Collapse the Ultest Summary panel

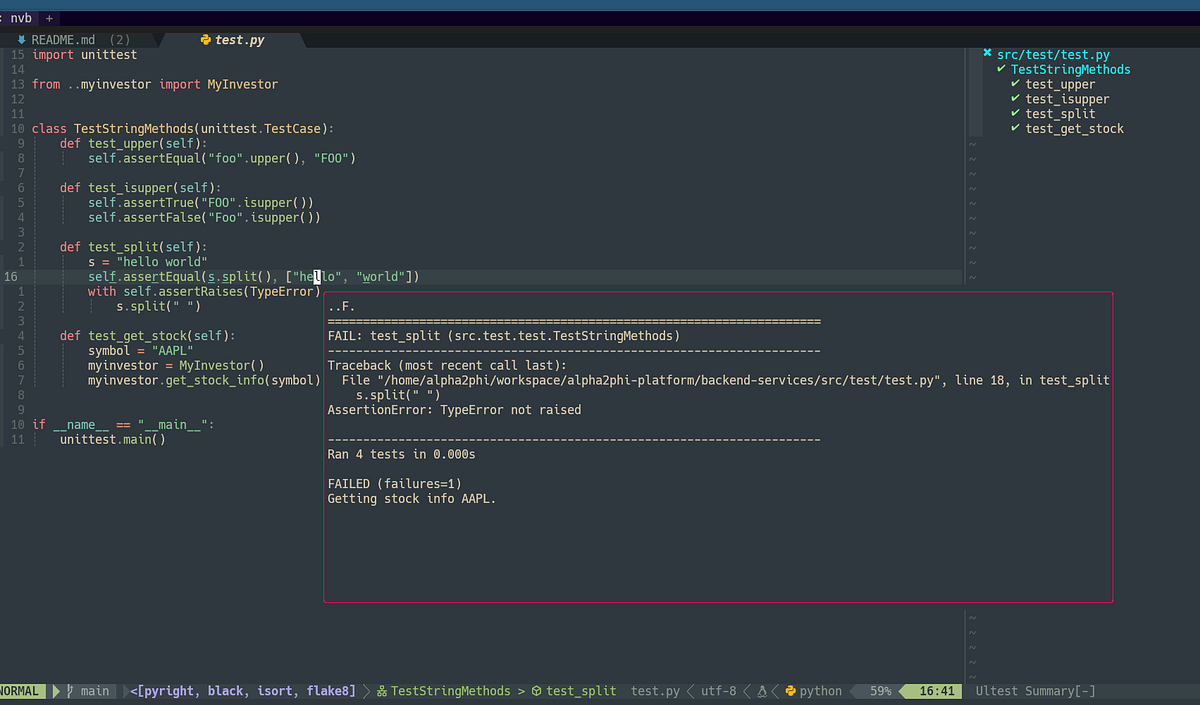click(1086, 690)
